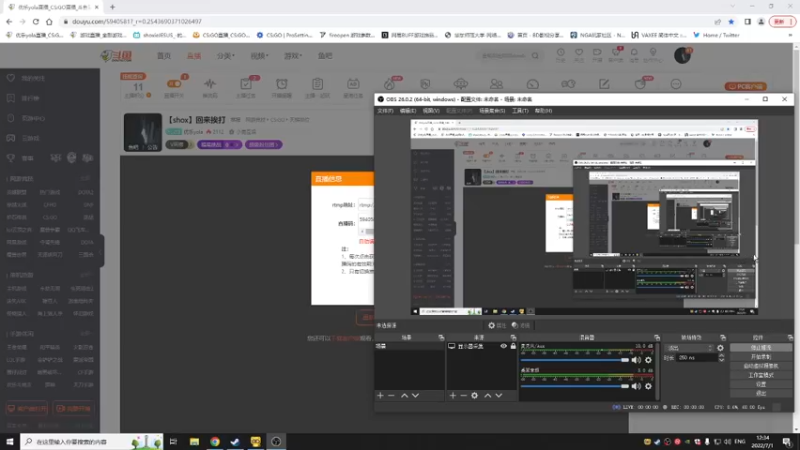Open the File menu in OBS

click(385, 111)
